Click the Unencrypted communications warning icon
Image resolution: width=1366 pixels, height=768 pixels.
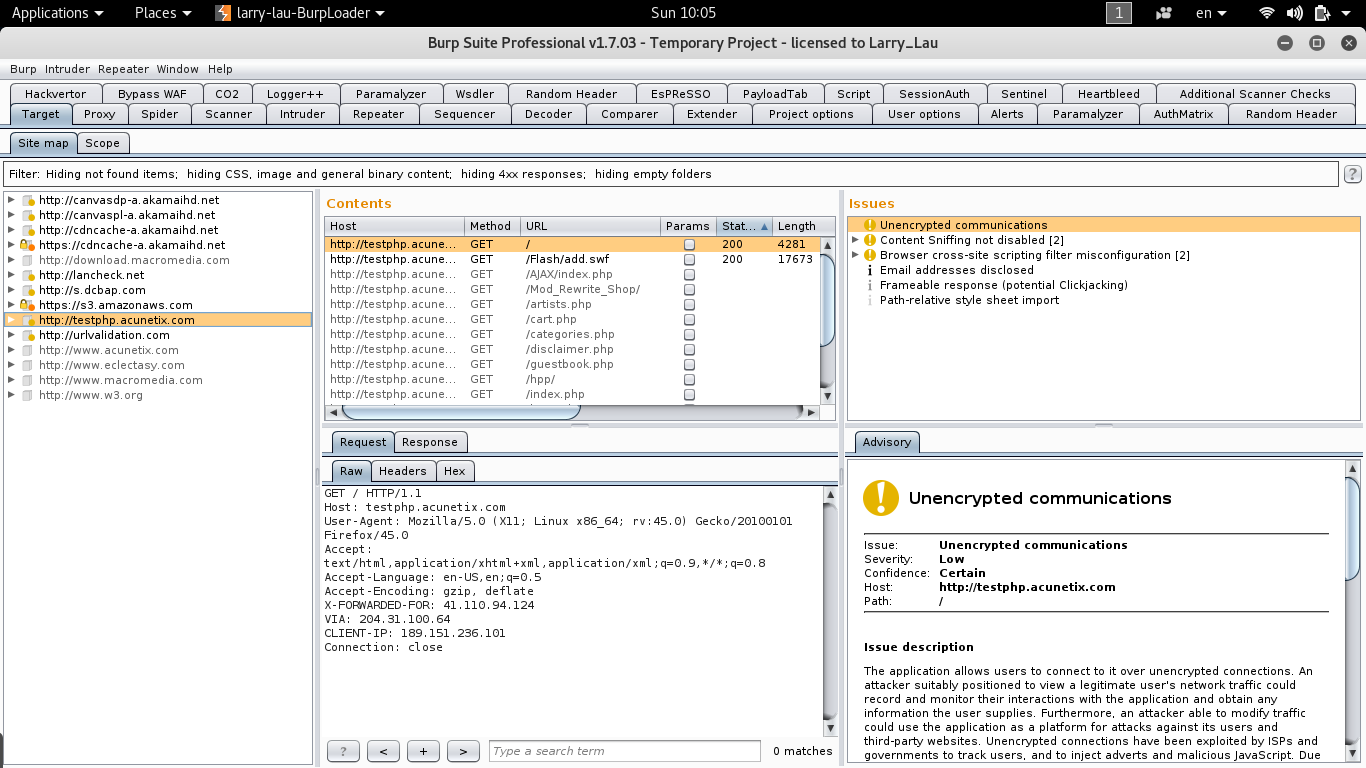pyautogui.click(x=869, y=225)
